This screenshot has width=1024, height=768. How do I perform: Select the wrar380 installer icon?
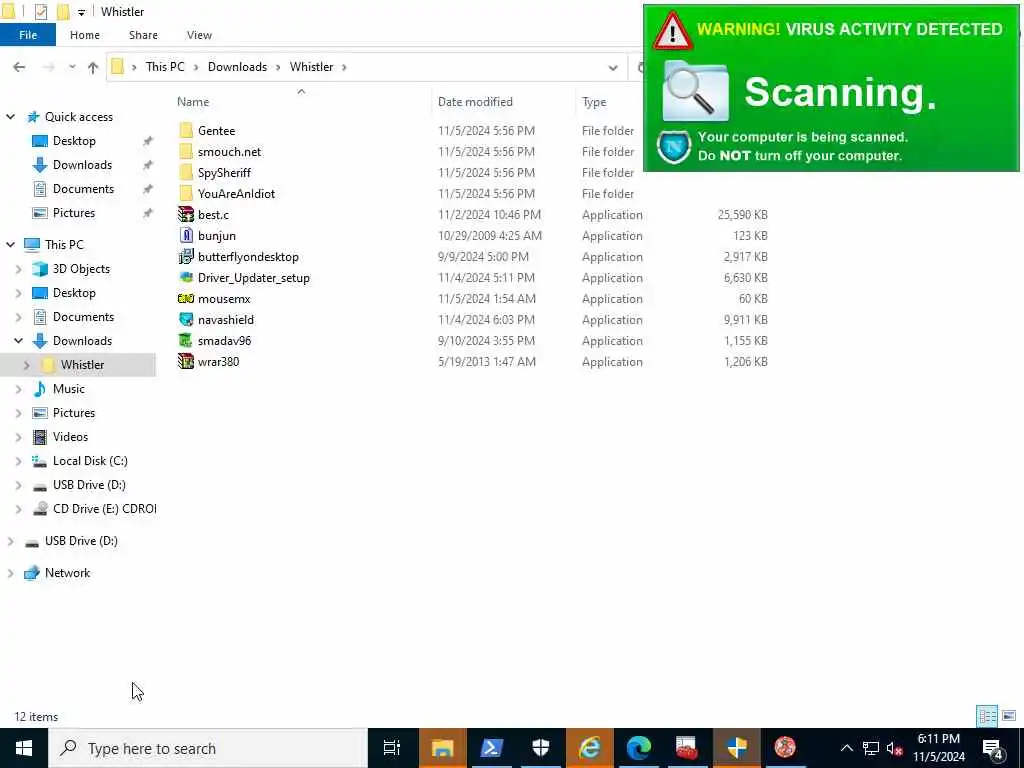(186, 361)
